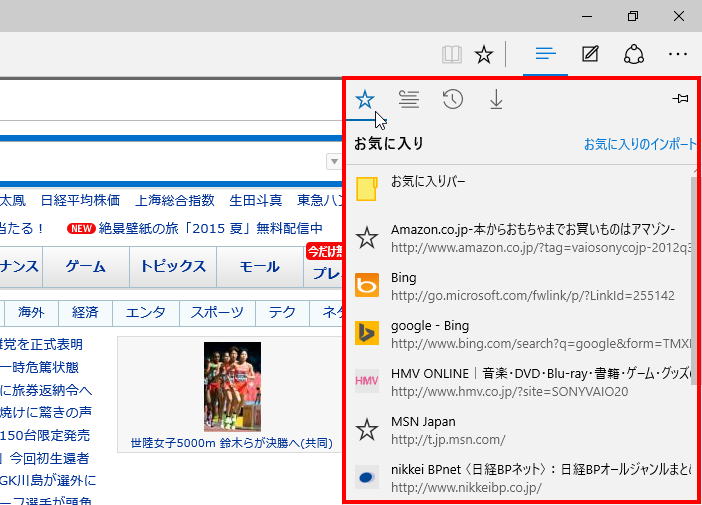Click the Share icon in toolbar
The width and height of the screenshot is (702, 505).
coord(633,54)
